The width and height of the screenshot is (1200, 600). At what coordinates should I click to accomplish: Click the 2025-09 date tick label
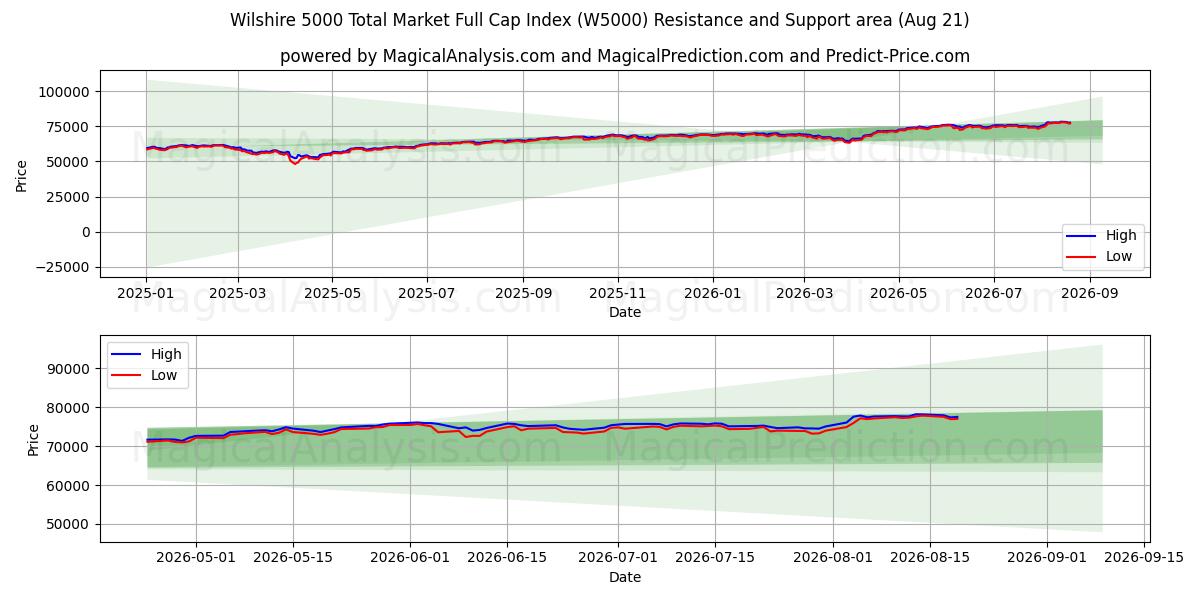pyautogui.click(x=523, y=294)
